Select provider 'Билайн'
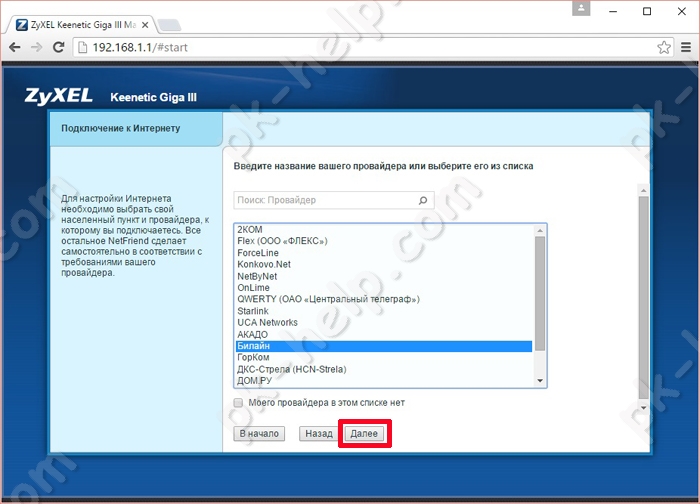Viewport: 700px width, 504px height. pyautogui.click(x=384, y=346)
